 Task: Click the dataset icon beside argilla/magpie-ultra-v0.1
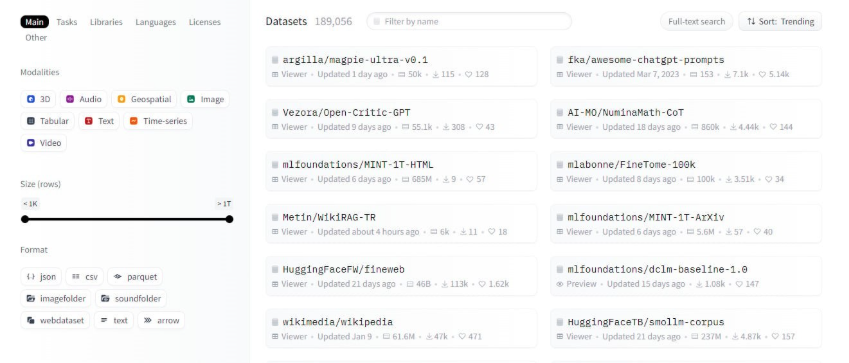275,60
